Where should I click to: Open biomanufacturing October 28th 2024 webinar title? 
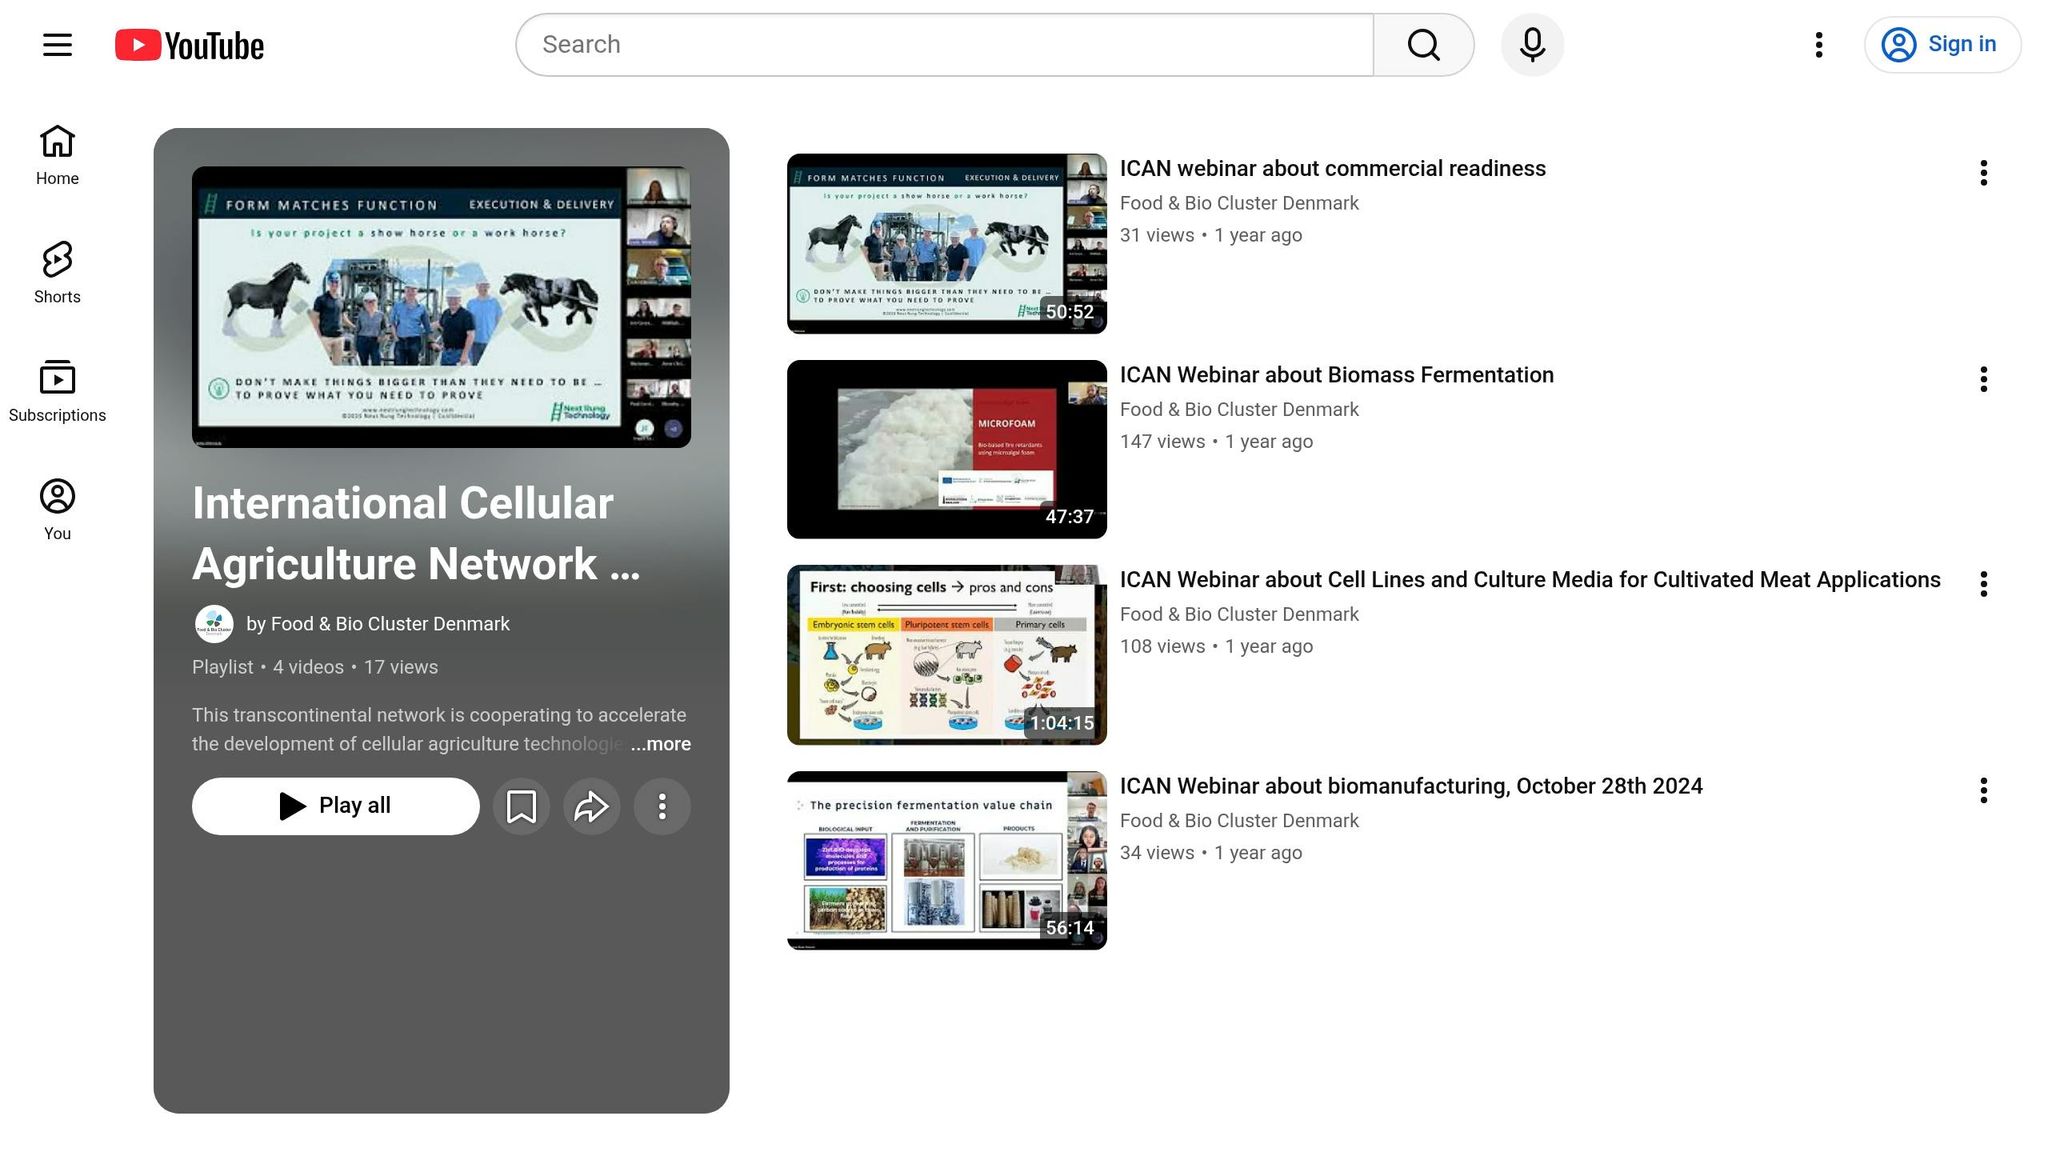[1411, 786]
